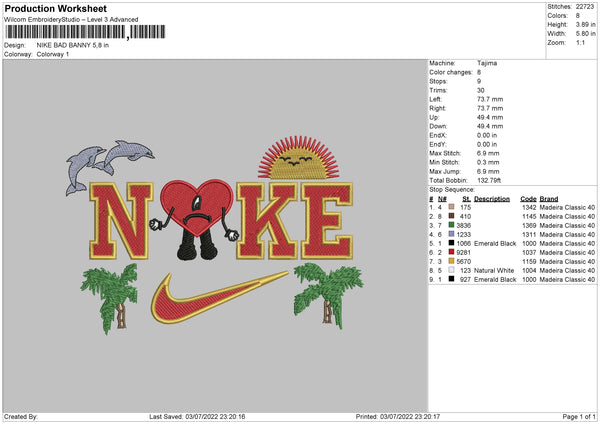
Task: Select the lavender swatch for thread code 1311
Action: point(451,234)
